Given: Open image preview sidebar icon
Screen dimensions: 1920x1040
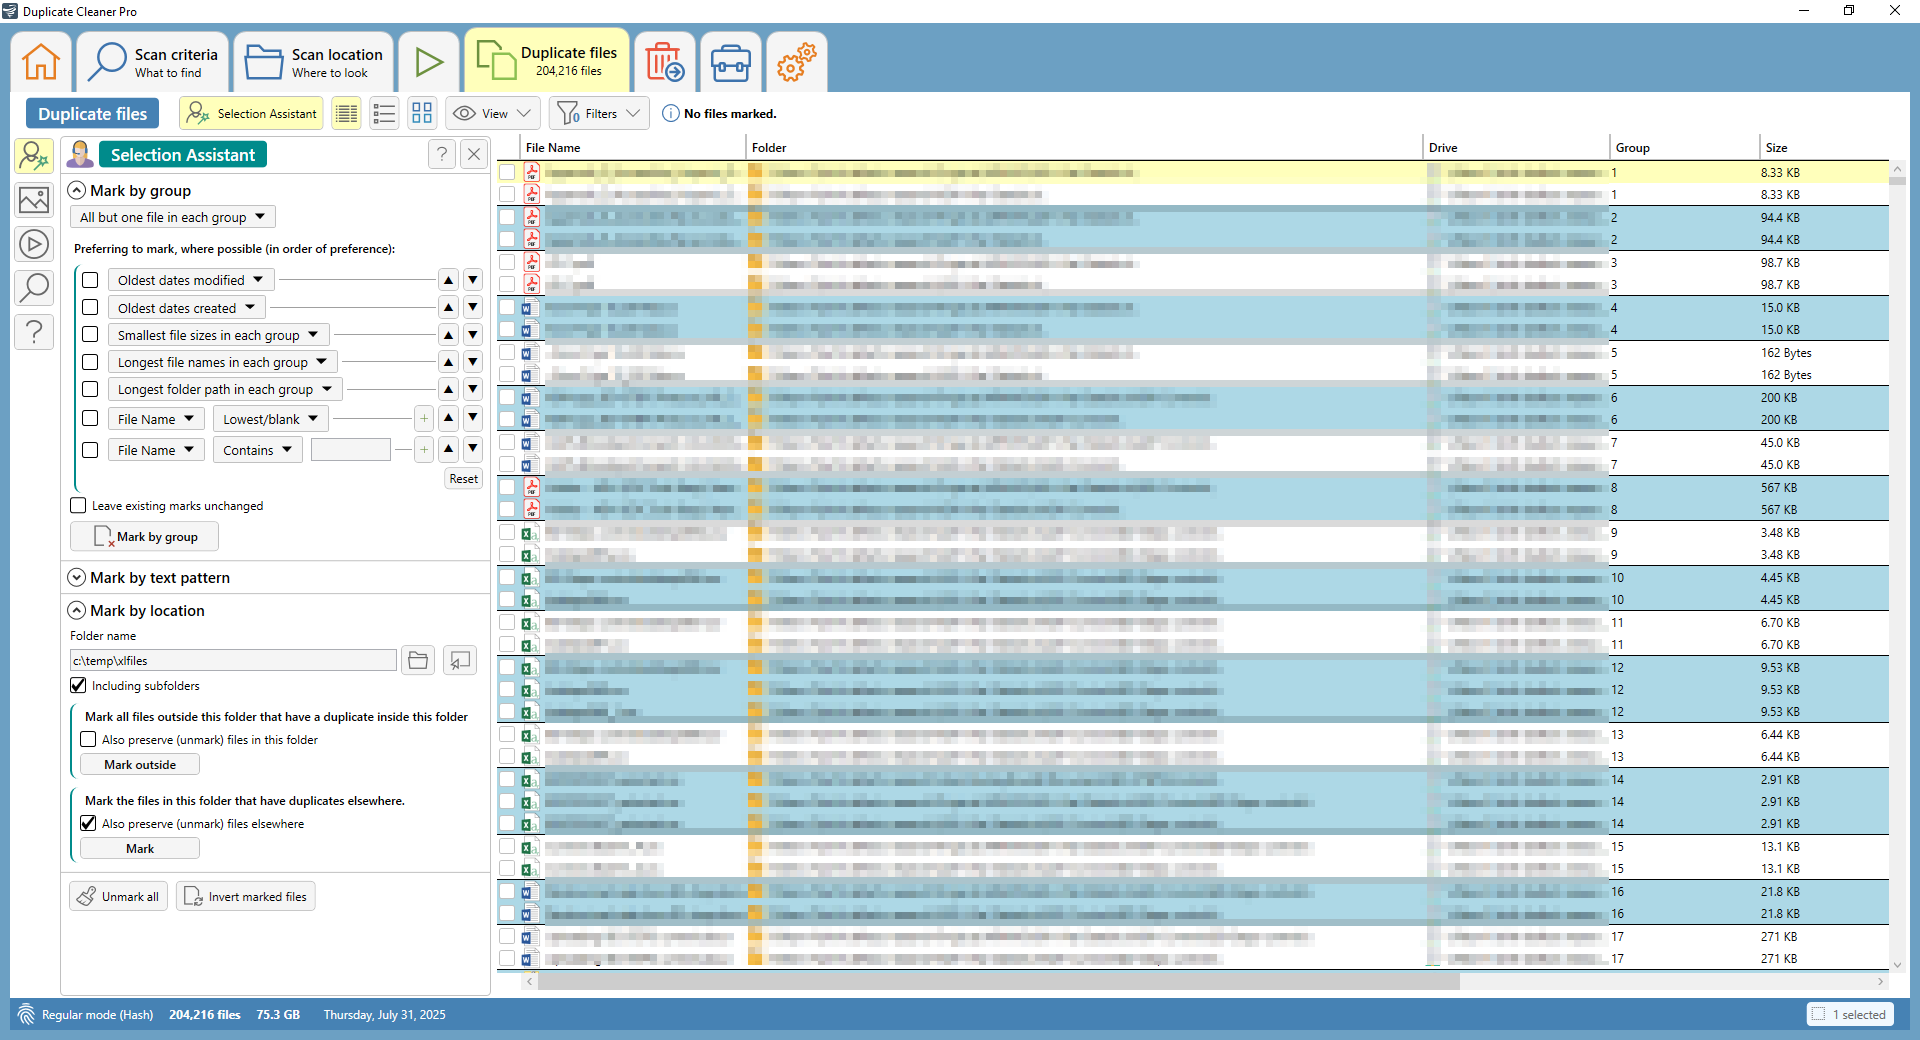Looking at the screenshot, I should tap(34, 200).
